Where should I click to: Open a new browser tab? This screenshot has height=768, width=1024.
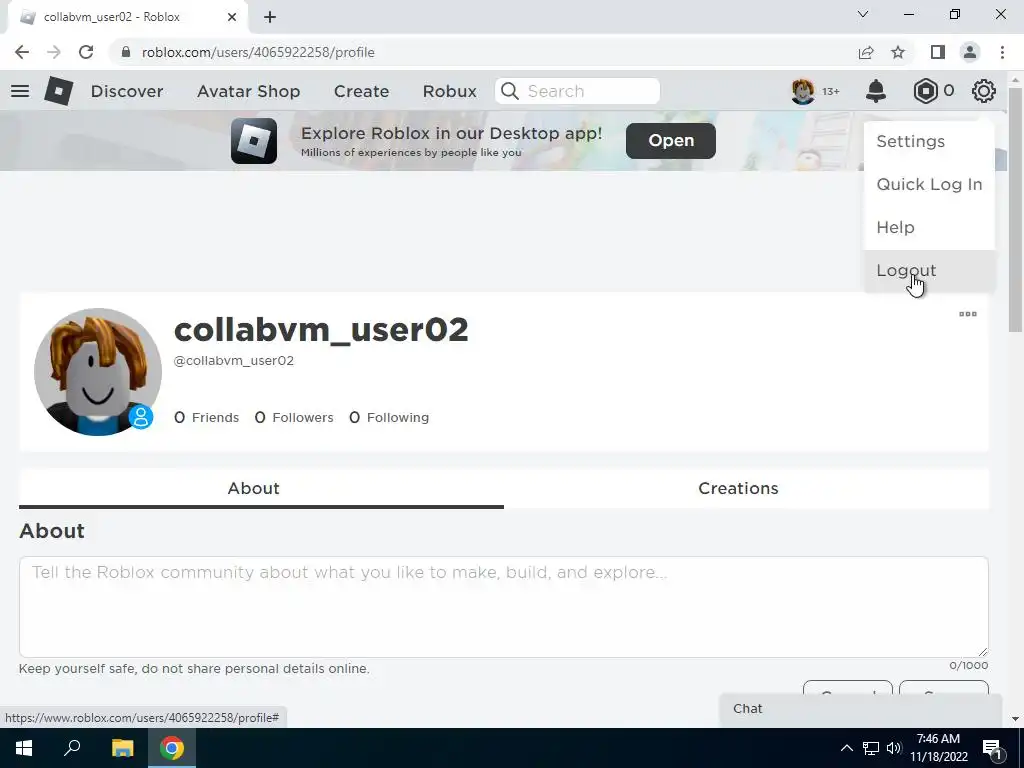click(270, 17)
